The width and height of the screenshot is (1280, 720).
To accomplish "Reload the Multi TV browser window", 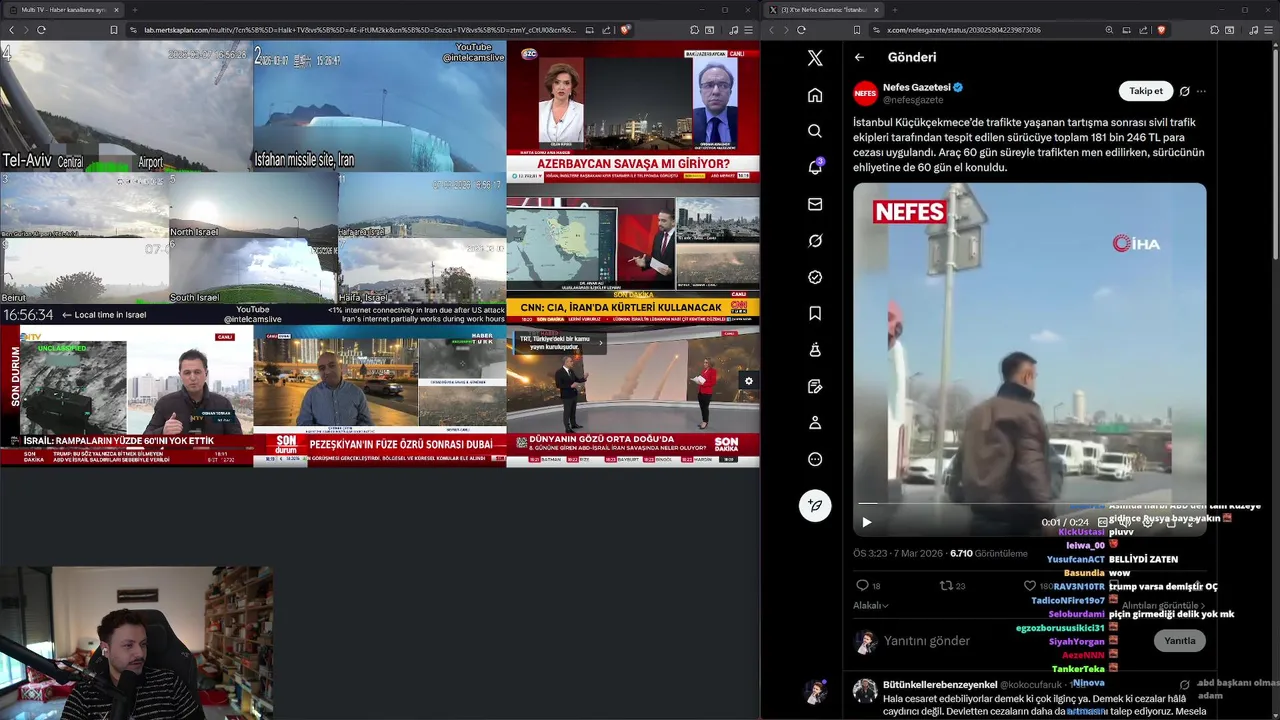I will pos(41,30).
